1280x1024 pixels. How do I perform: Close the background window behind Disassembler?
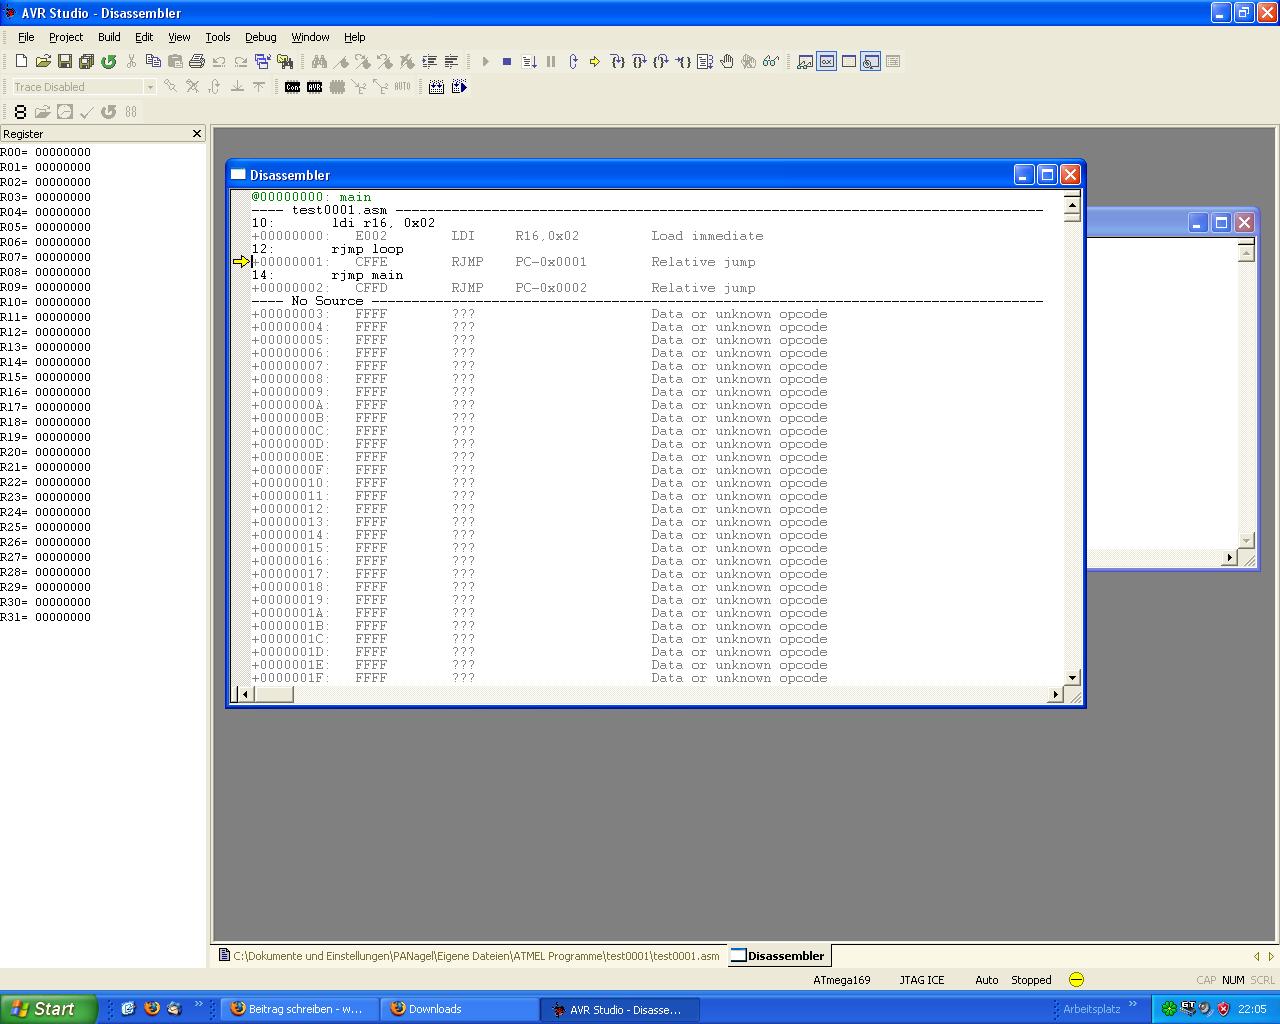coord(1244,222)
